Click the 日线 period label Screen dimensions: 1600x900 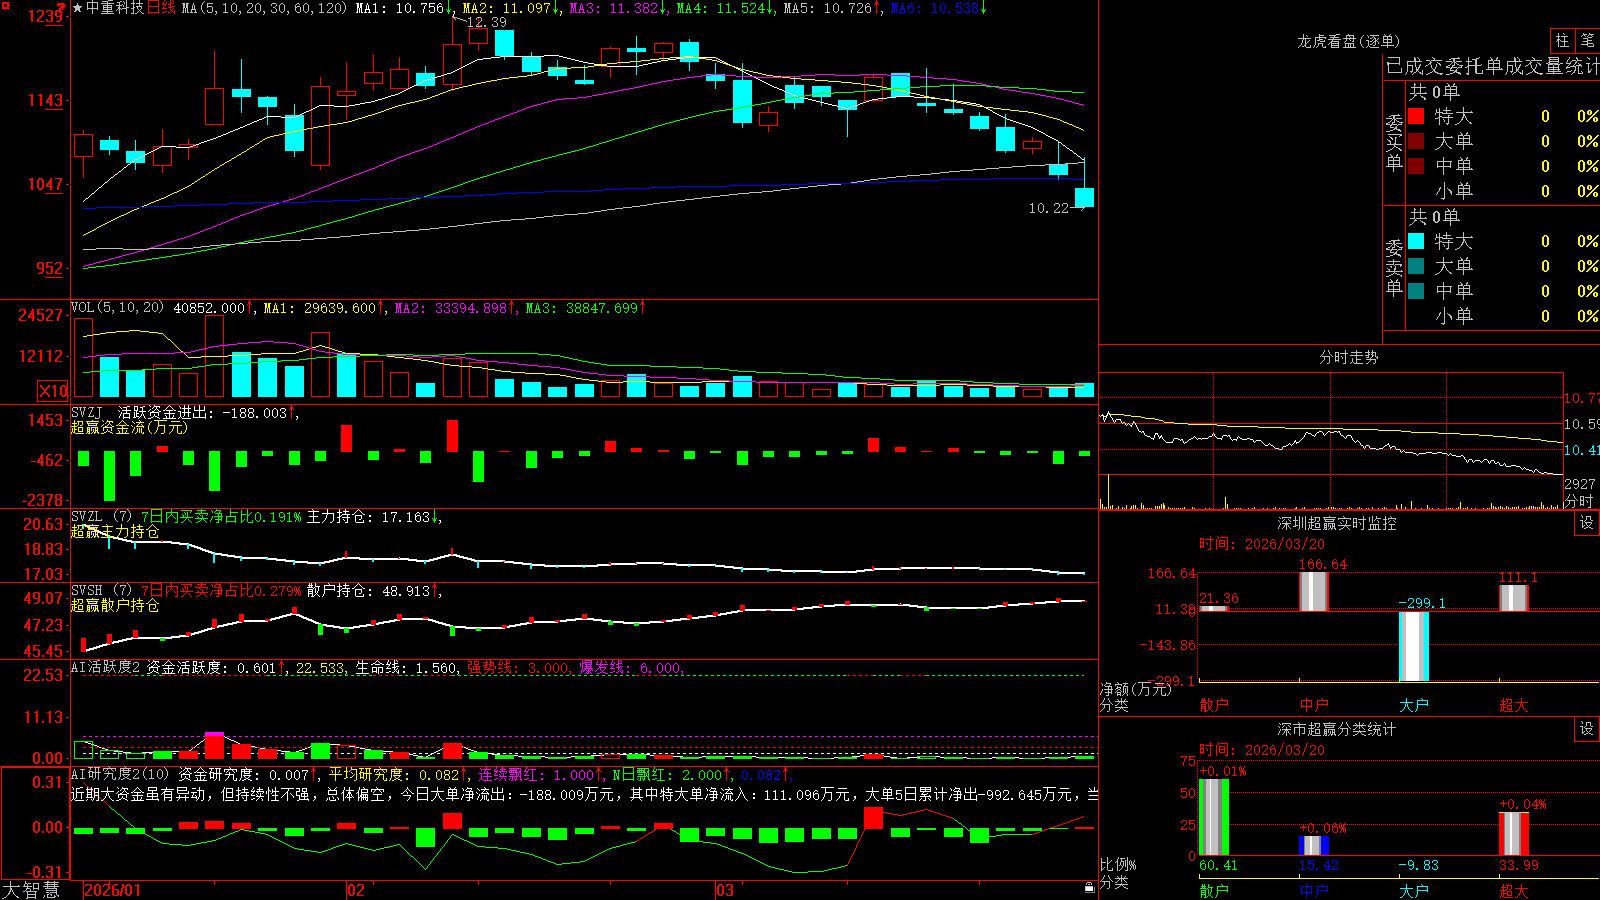161,8
